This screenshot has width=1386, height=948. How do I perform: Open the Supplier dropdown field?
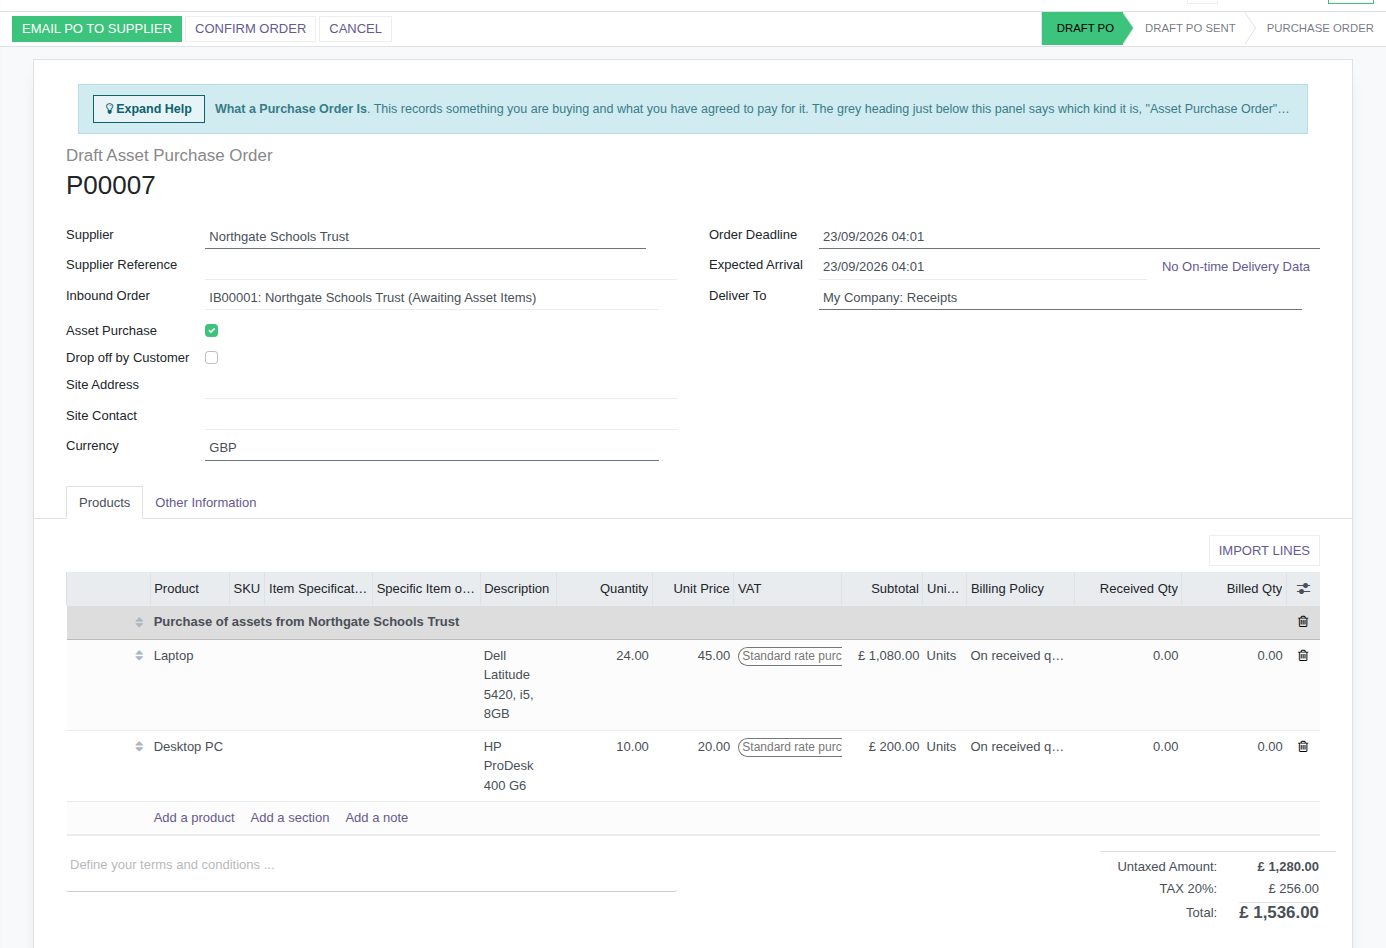pos(425,237)
